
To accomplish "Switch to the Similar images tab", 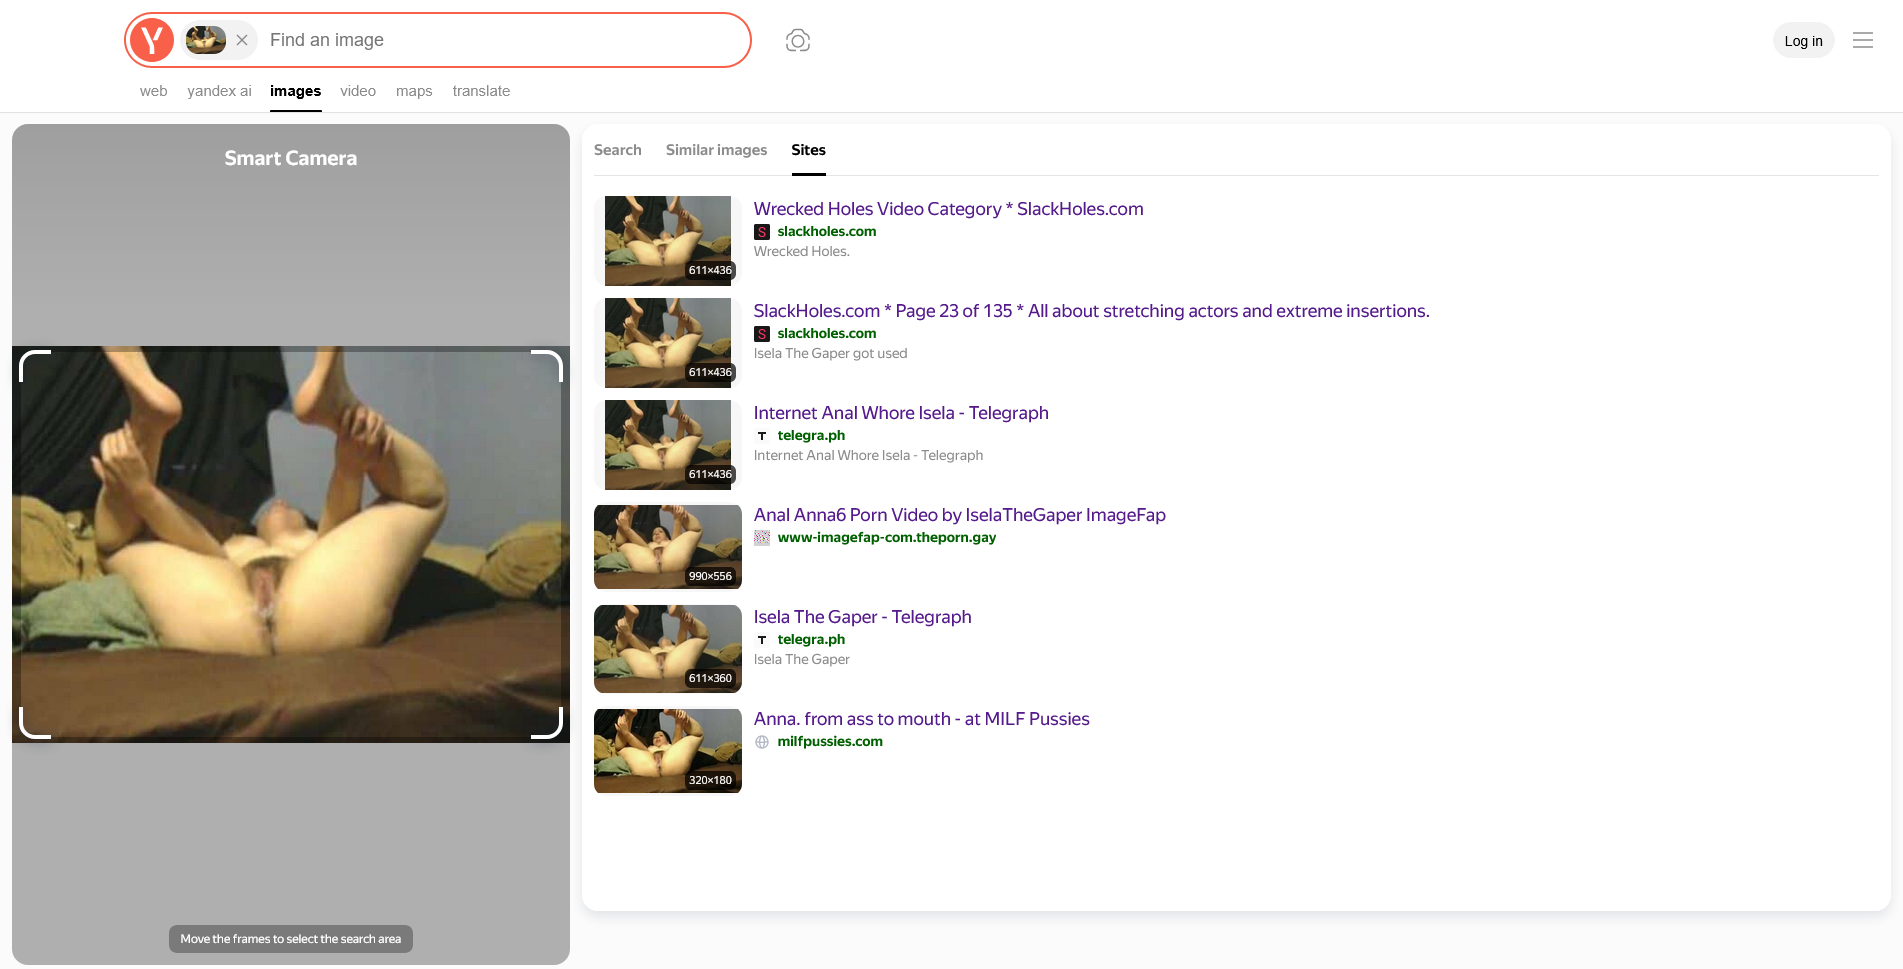I will point(716,150).
